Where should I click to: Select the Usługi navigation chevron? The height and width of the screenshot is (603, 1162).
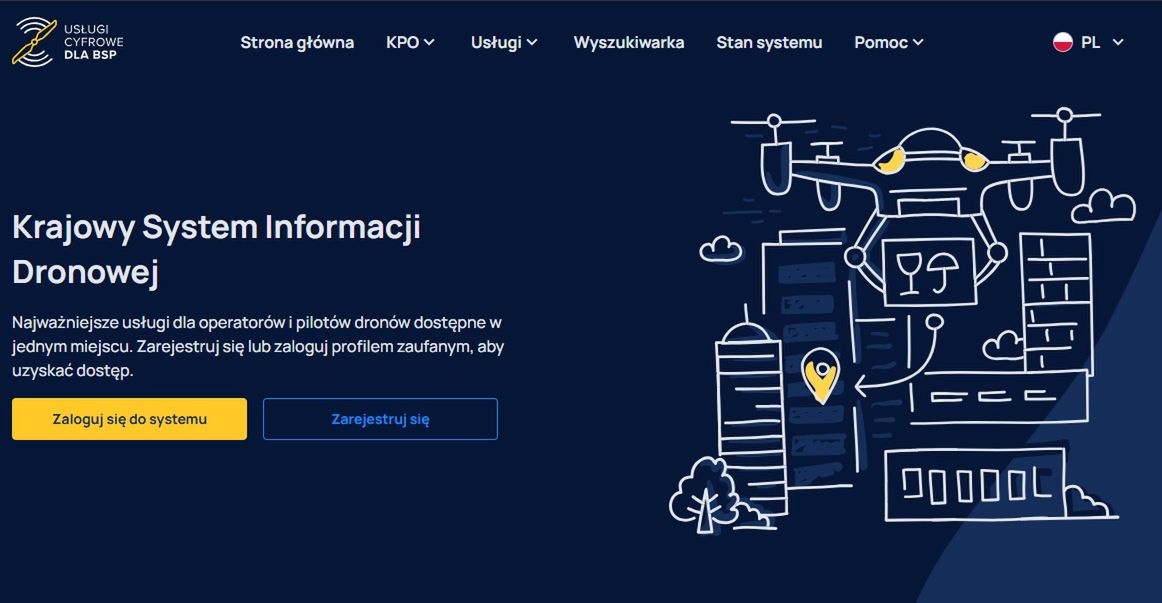tap(532, 42)
